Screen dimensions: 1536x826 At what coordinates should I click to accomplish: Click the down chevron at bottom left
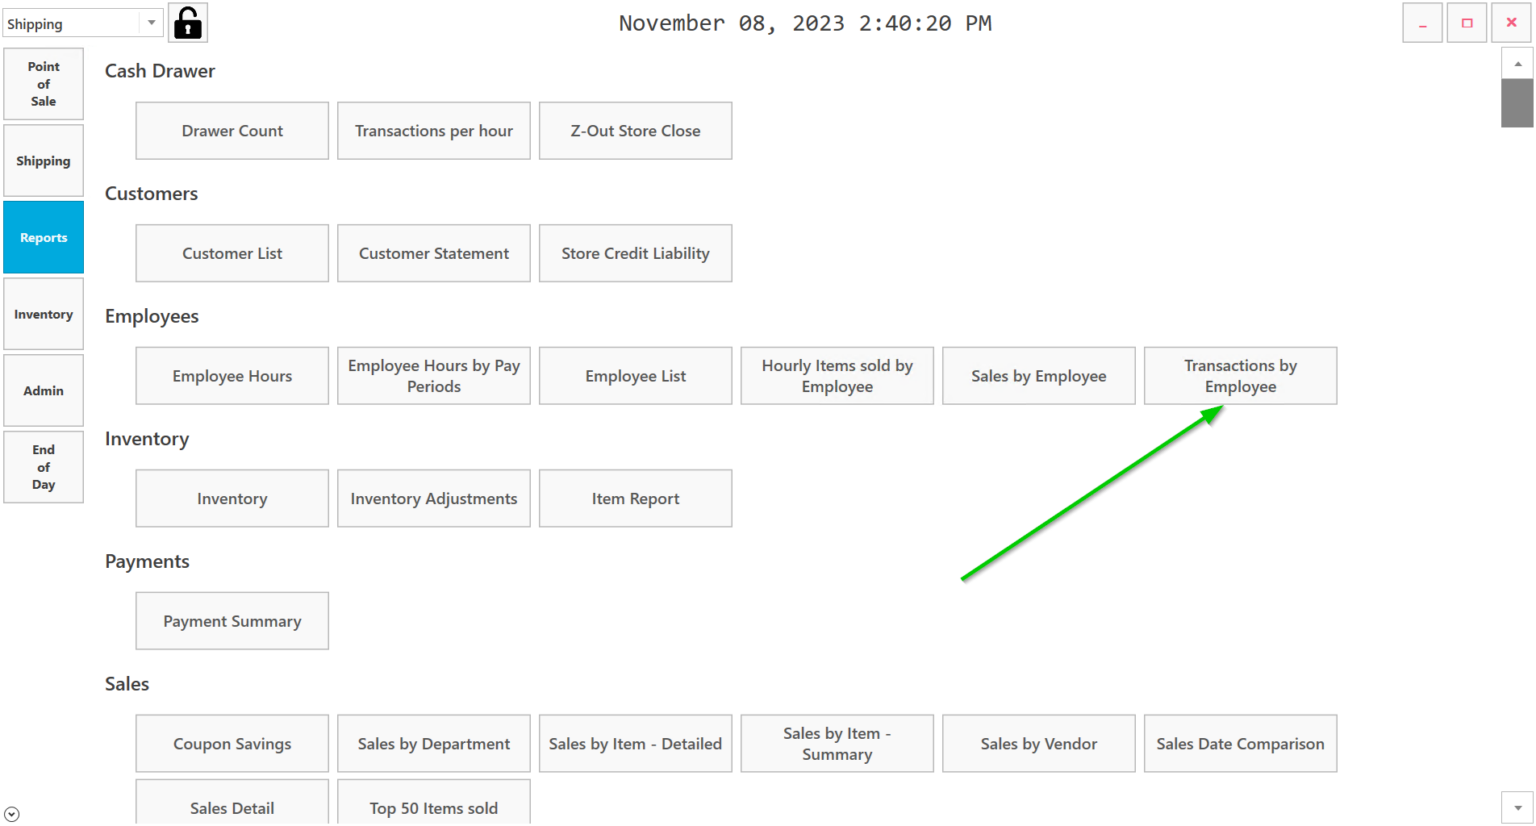coord(10,813)
